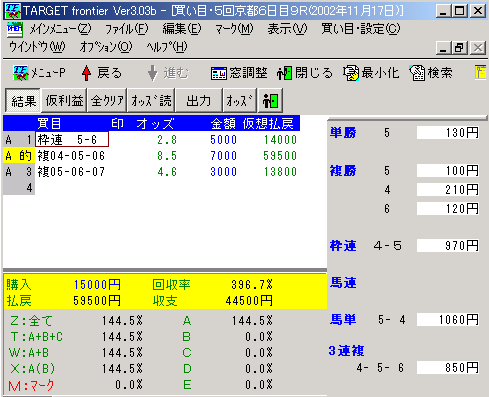Open the オプション(O) menu
The width and height of the screenshot is (489, 397).
coord(106,47)
